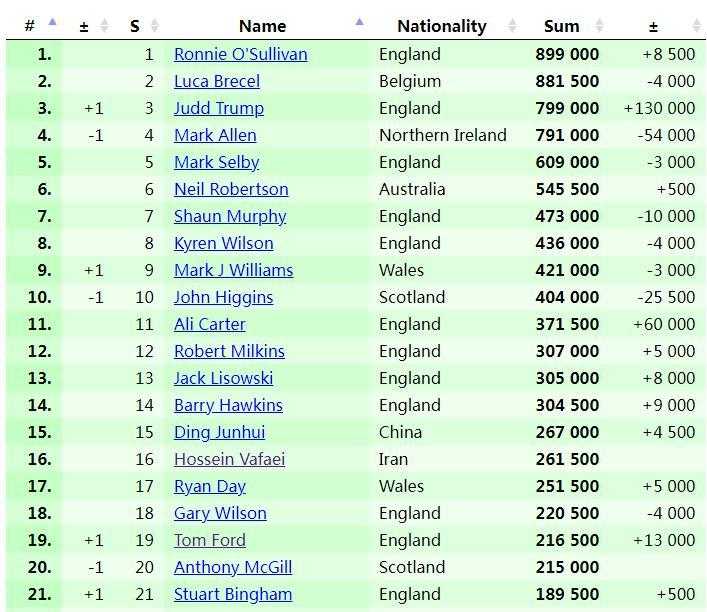Image resolution: width=707 pixels, height=612 pixels.
Task: Click the Kyren Wilson link
Action: [223, 243]
